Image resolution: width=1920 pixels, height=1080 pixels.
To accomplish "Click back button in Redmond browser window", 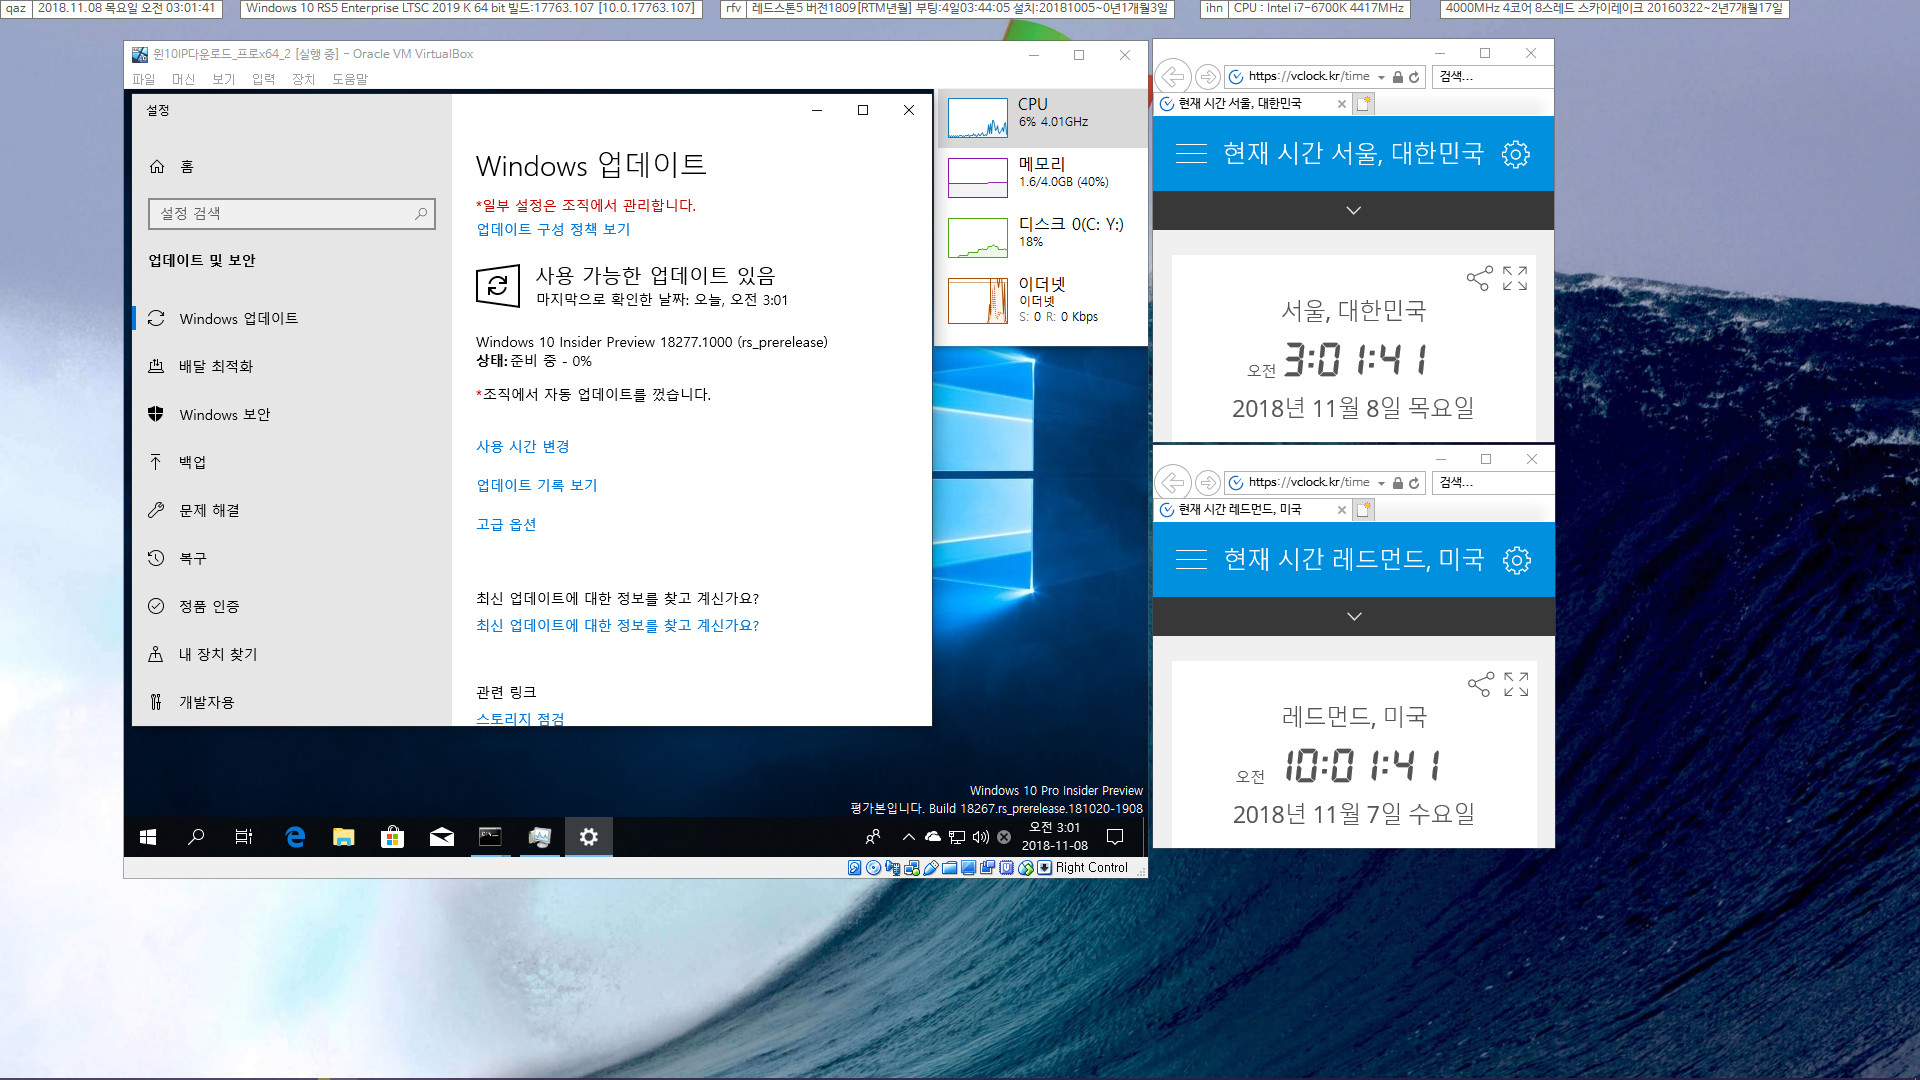I will coord(1172,483).
